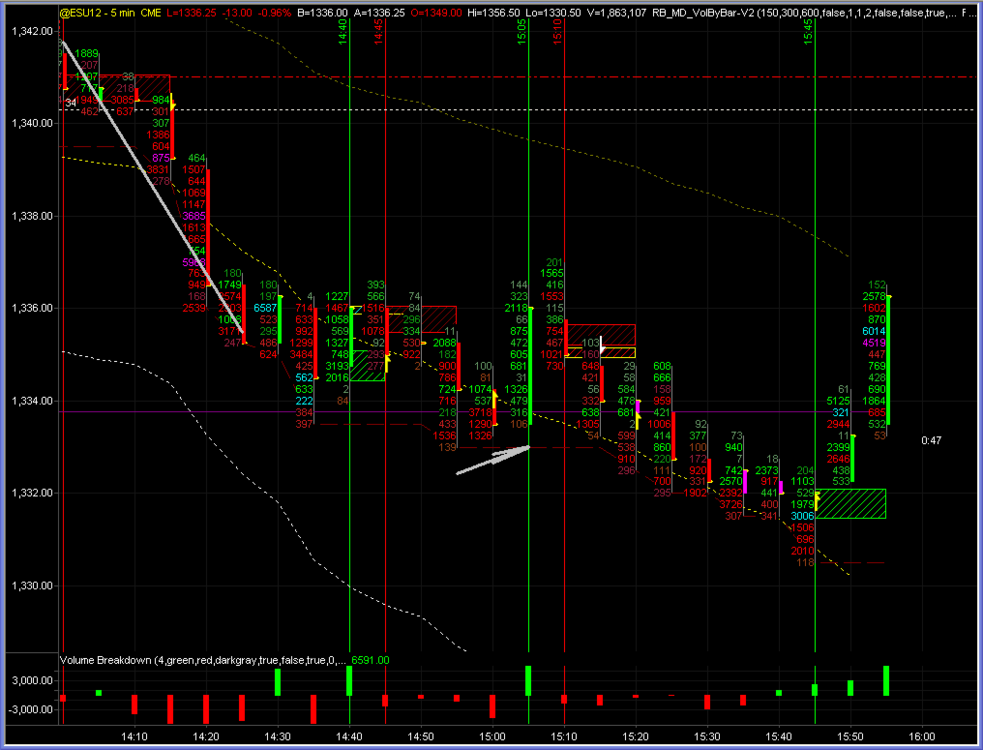Click the 14:20 time axis label
This screenshot has width=983, height=750.
[206, 737]
